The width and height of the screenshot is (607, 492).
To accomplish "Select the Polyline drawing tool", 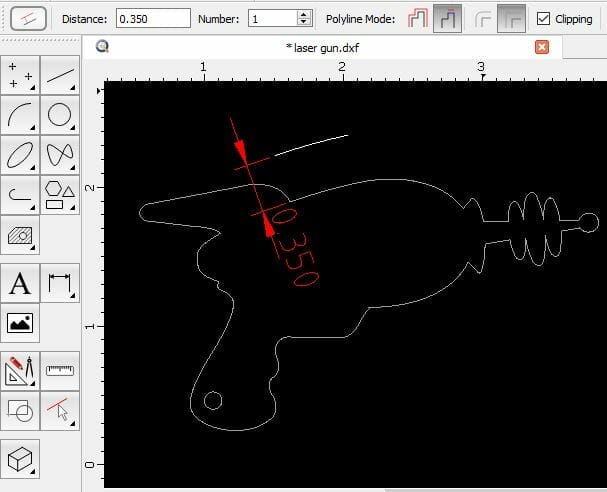I will tap(20, 195).
